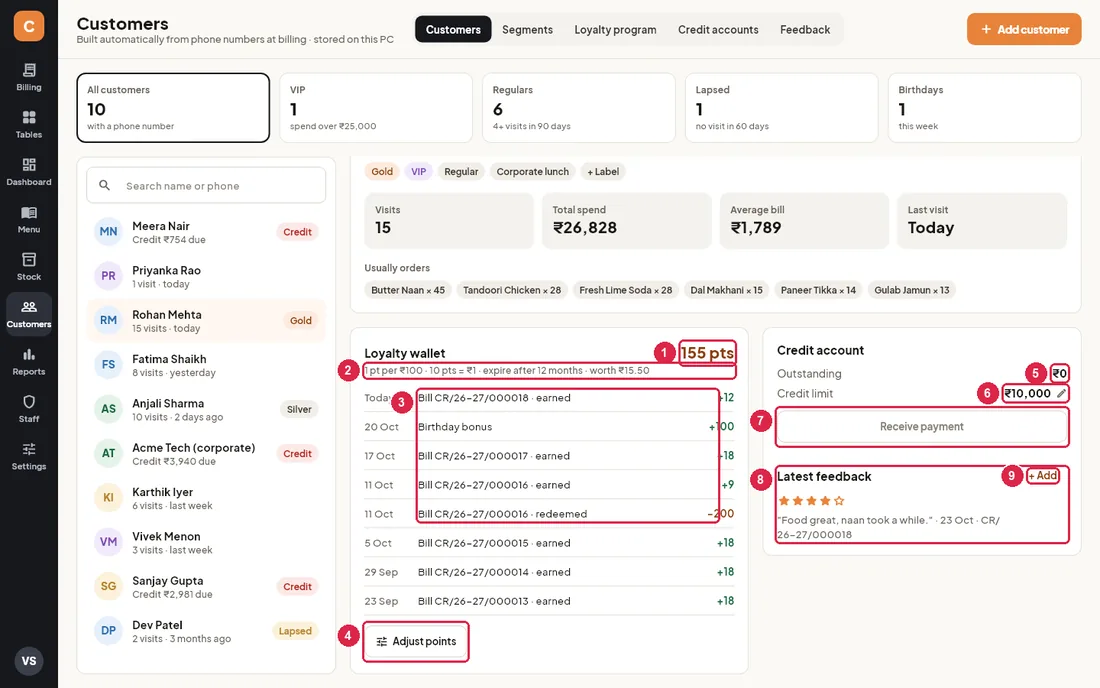Screen dimensions: 1100x688
Task: Click the search magnifier icon
Action: point(105,185)
